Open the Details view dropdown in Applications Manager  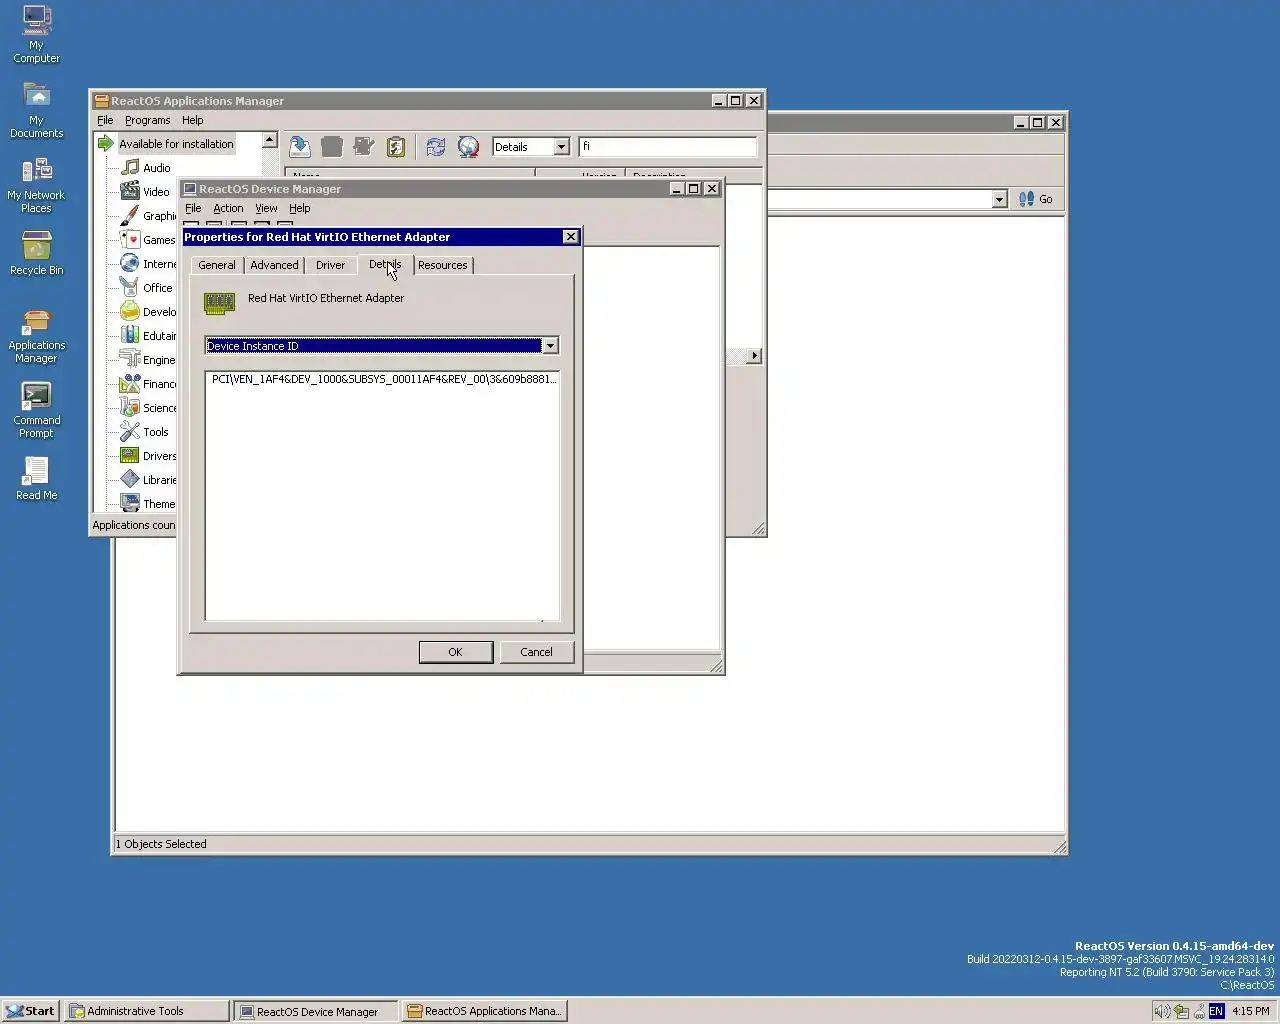(561, 147)
